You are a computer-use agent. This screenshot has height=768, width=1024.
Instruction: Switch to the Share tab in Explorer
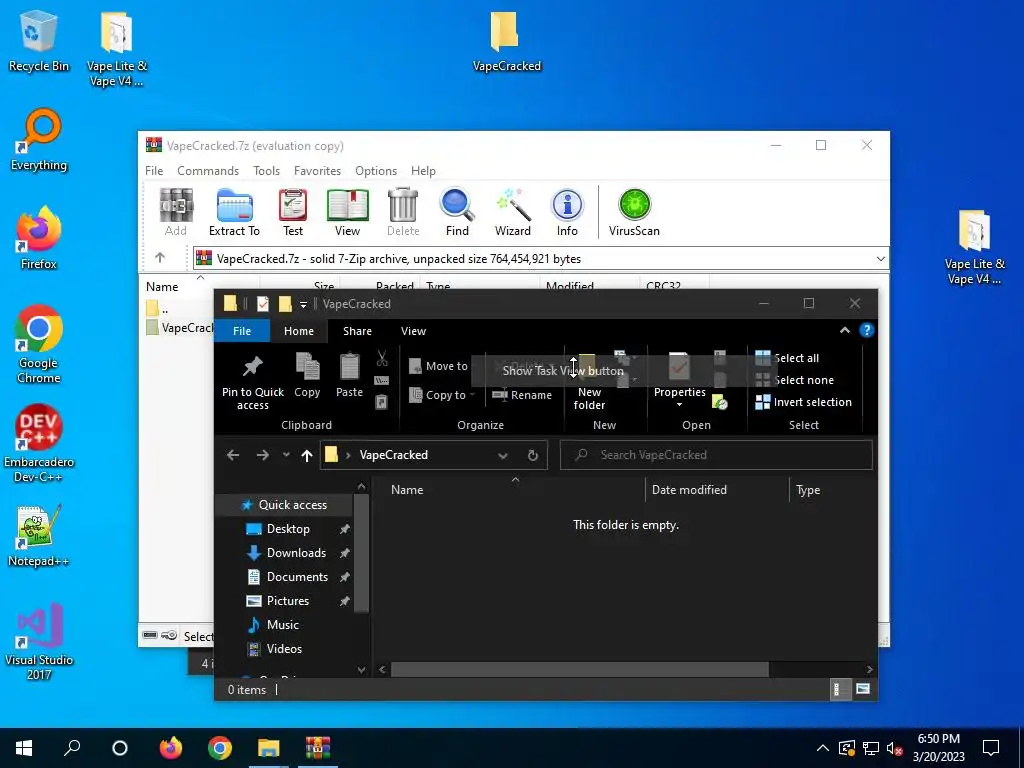(357, 331)
